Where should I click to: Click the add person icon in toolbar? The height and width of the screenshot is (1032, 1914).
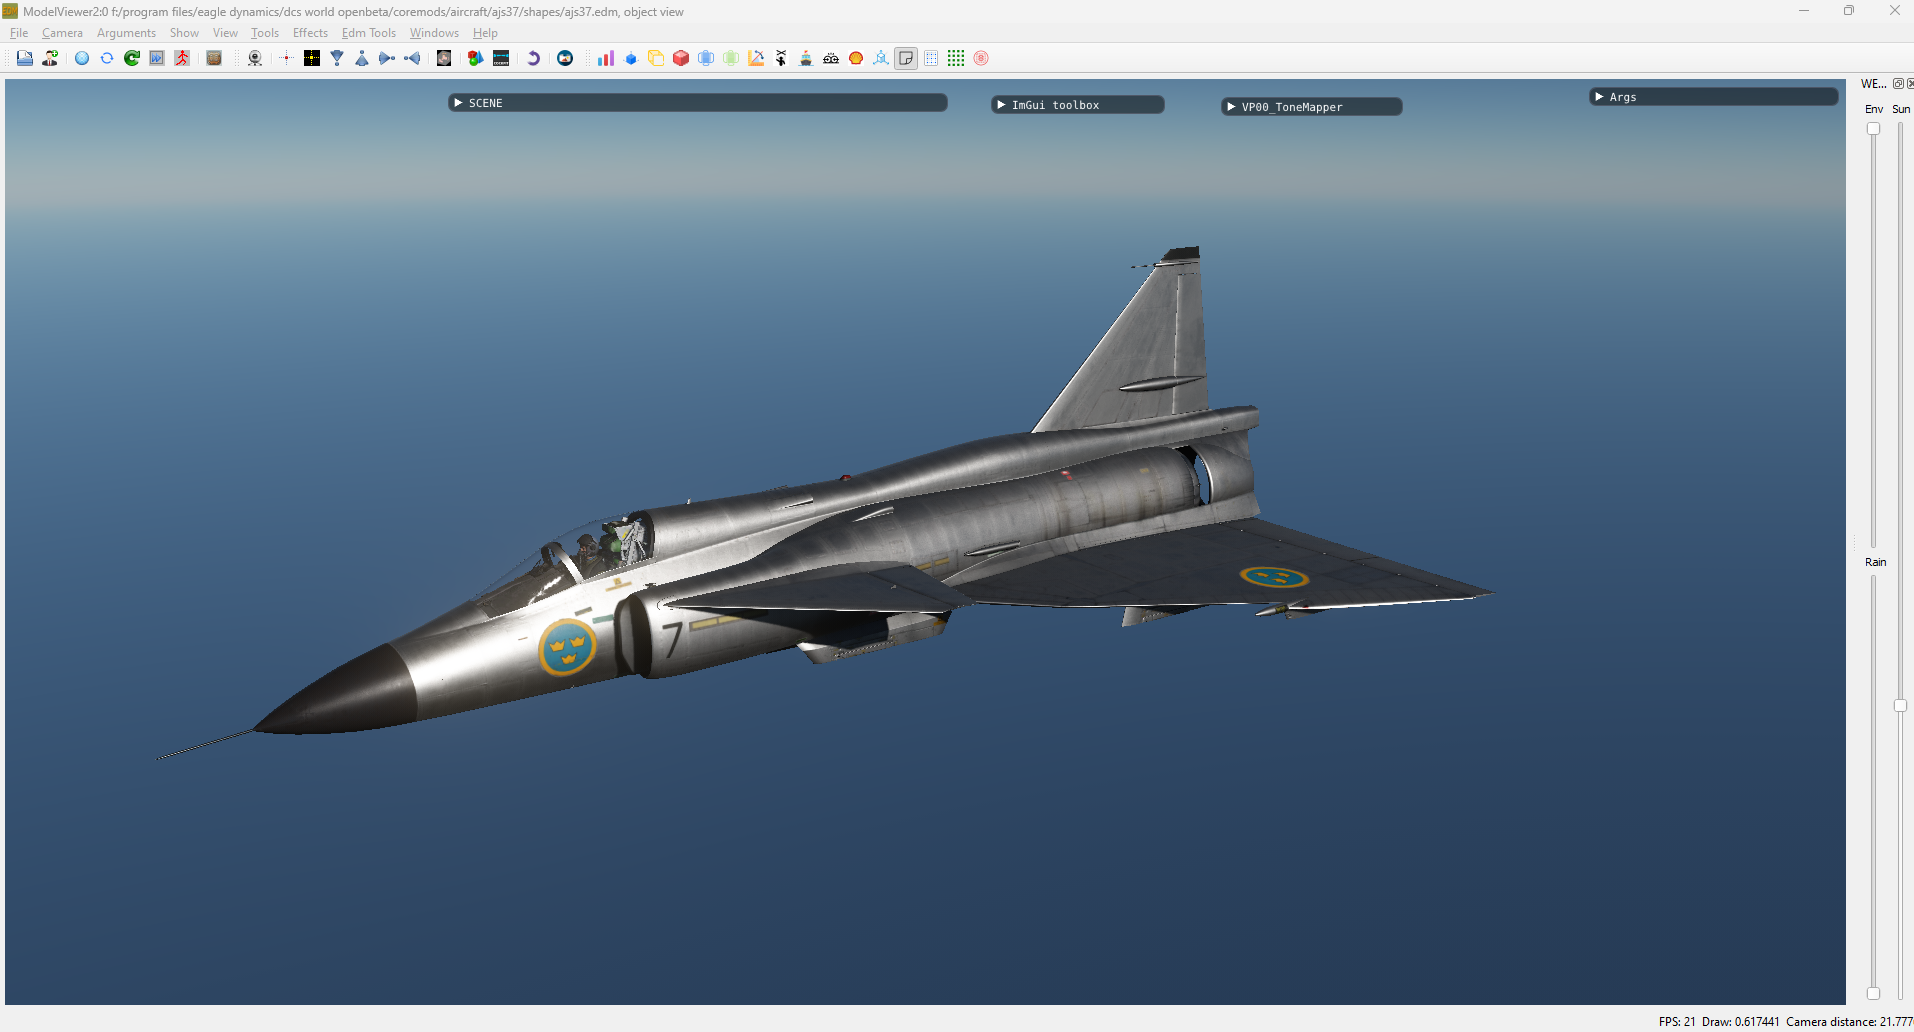pyautogui.click(x=50, y=58)
